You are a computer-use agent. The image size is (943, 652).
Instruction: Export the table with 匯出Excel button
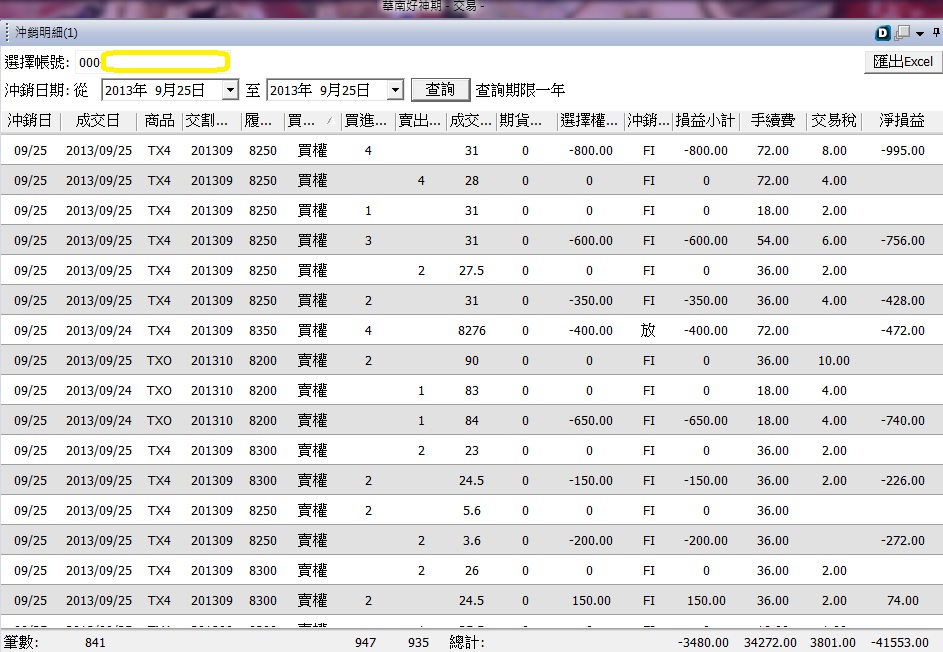point(903,62)
